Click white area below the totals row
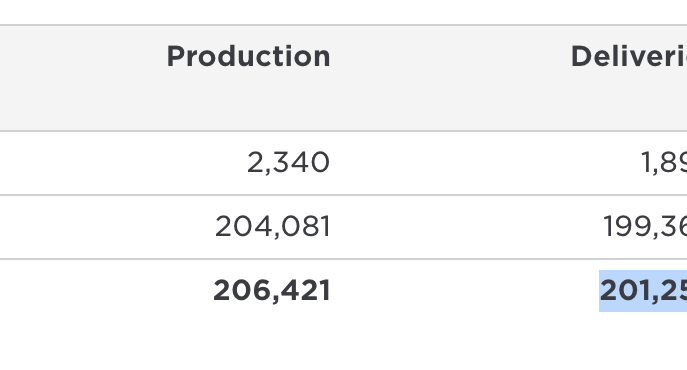 pyautogui.click(x=344, y=346)
